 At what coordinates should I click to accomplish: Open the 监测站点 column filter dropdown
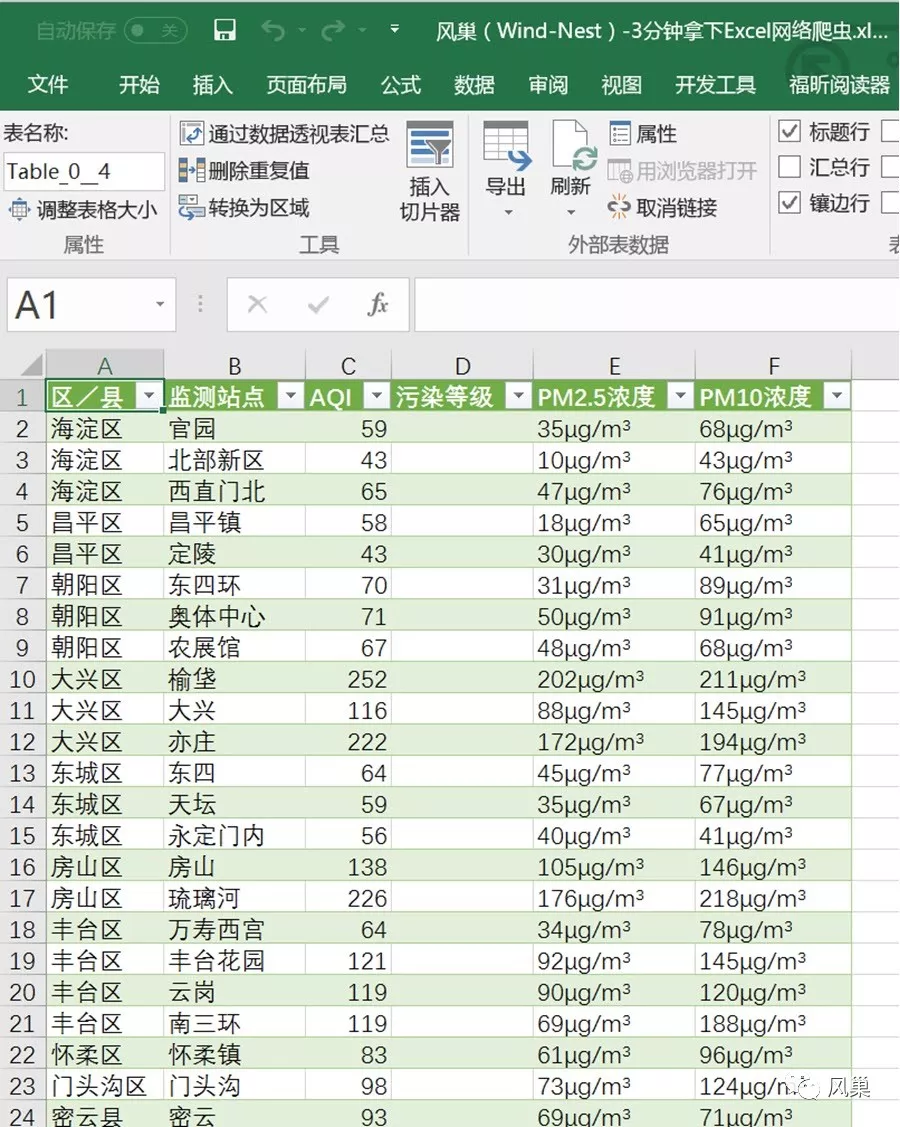tap(291, 395)
